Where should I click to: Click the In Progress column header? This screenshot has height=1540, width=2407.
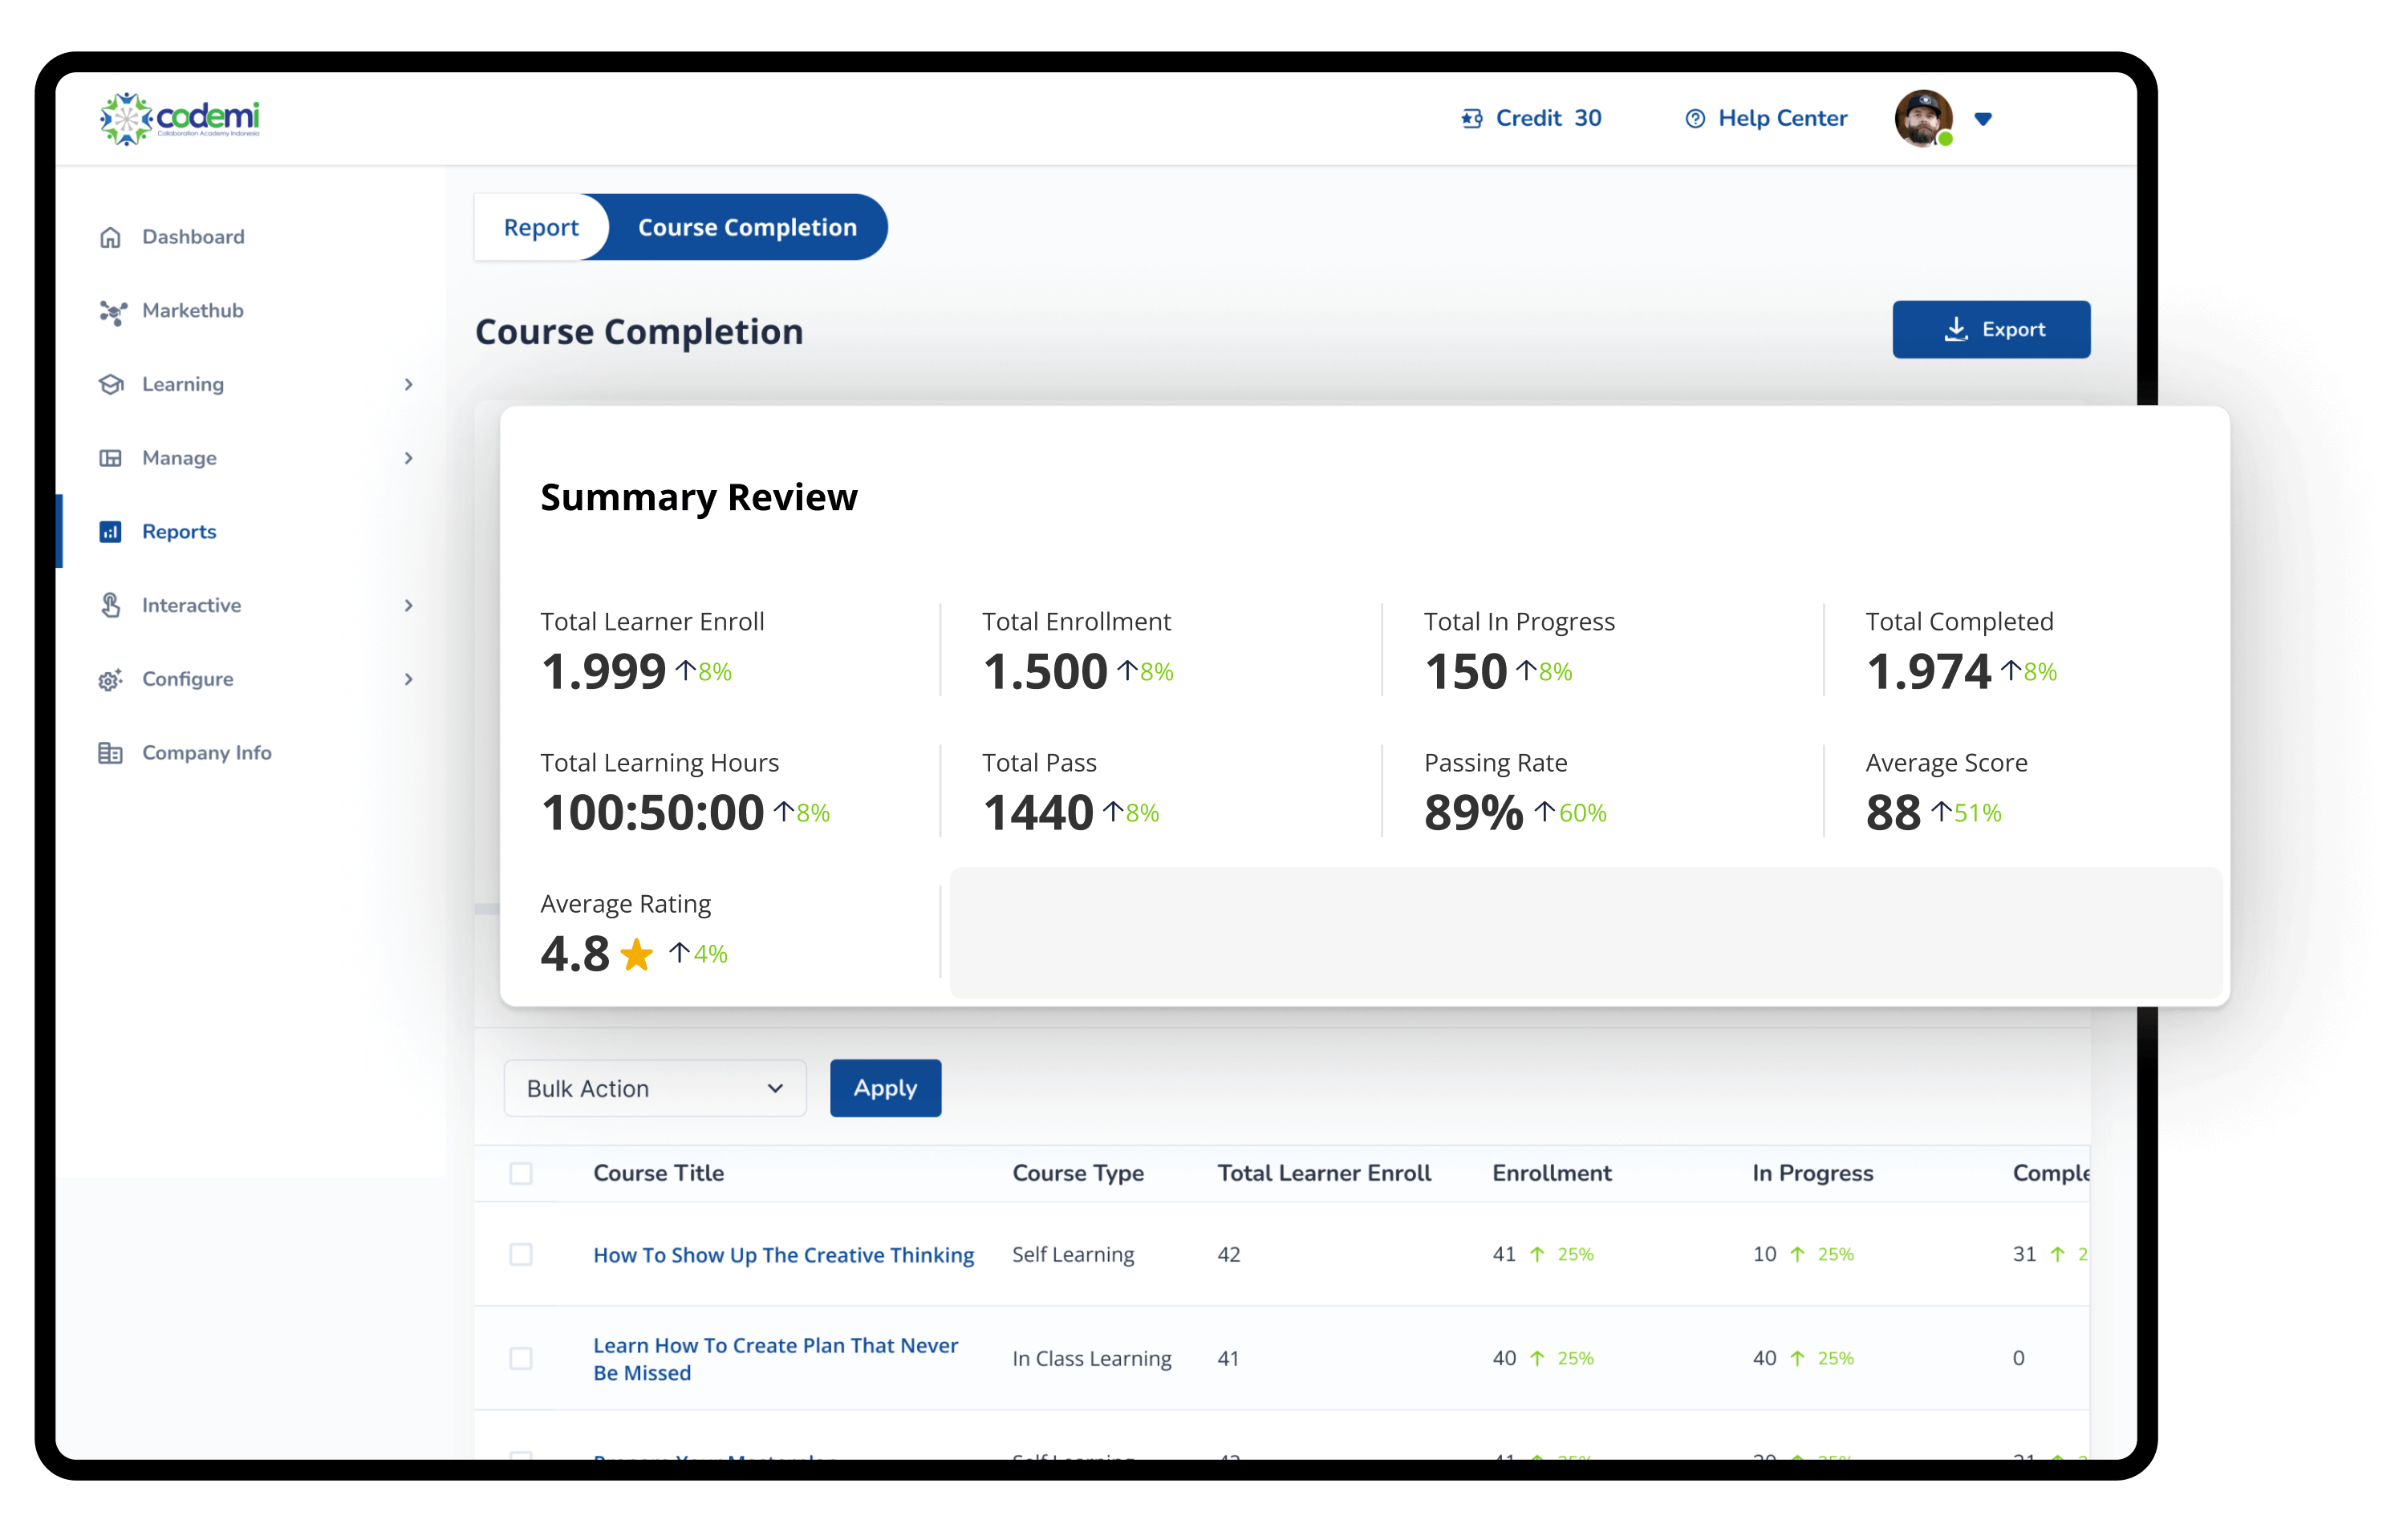click(x=1812, y=1174)
